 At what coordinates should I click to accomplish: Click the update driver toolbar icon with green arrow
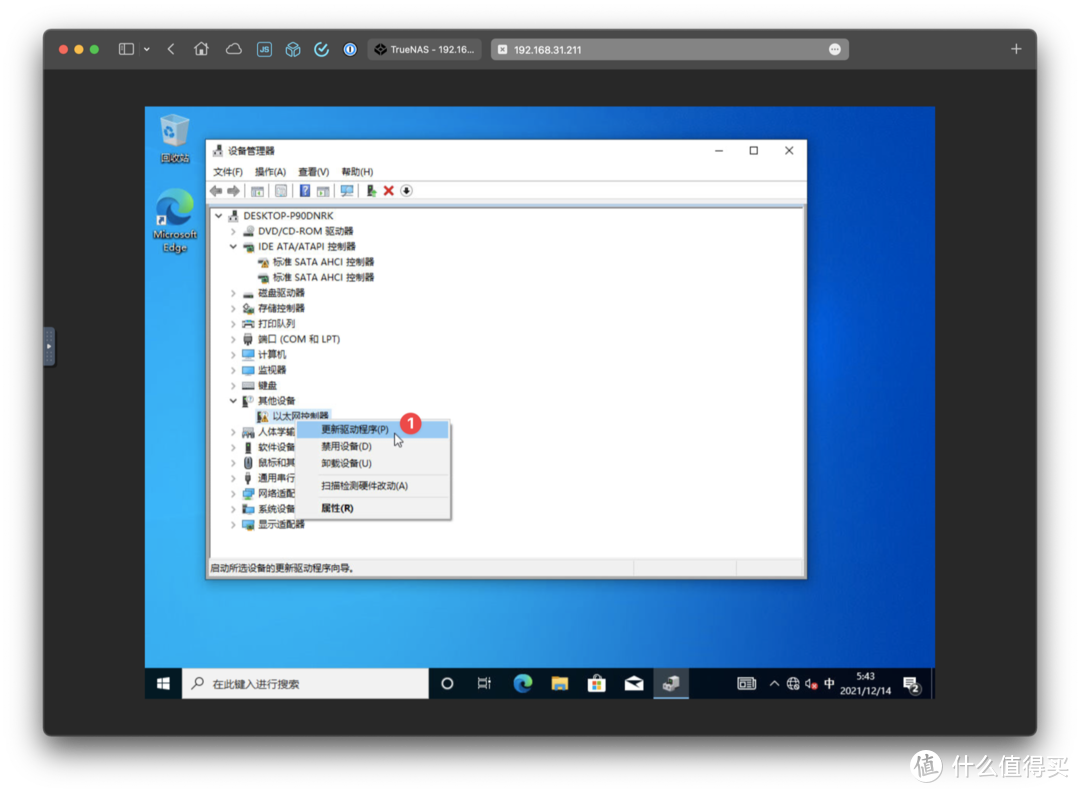coord(371,191)
